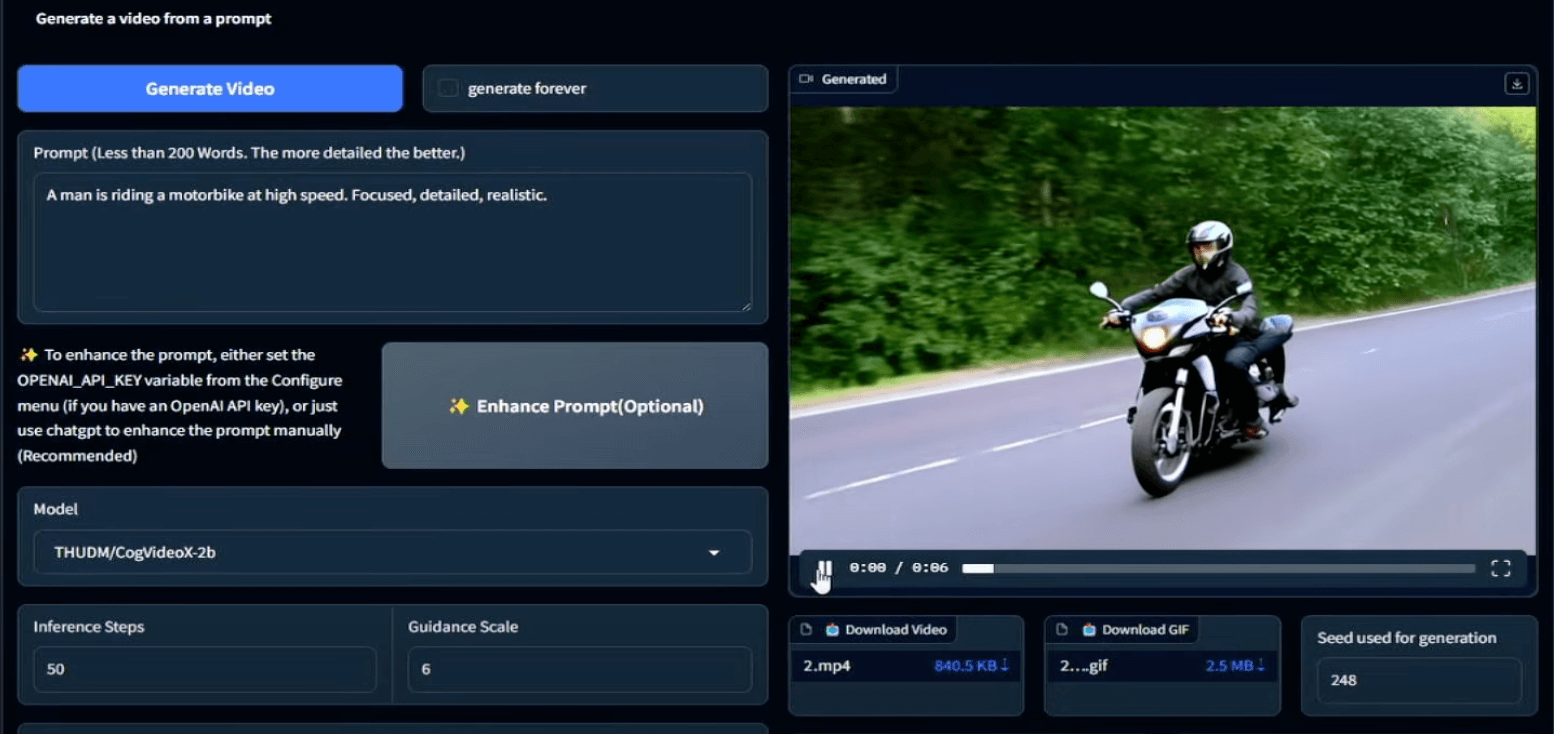Image resolution: width=1554 pixels, height=734 pixels.
Task: Click the download arrow next to 840.5 KB
Action: [1006, 666]
